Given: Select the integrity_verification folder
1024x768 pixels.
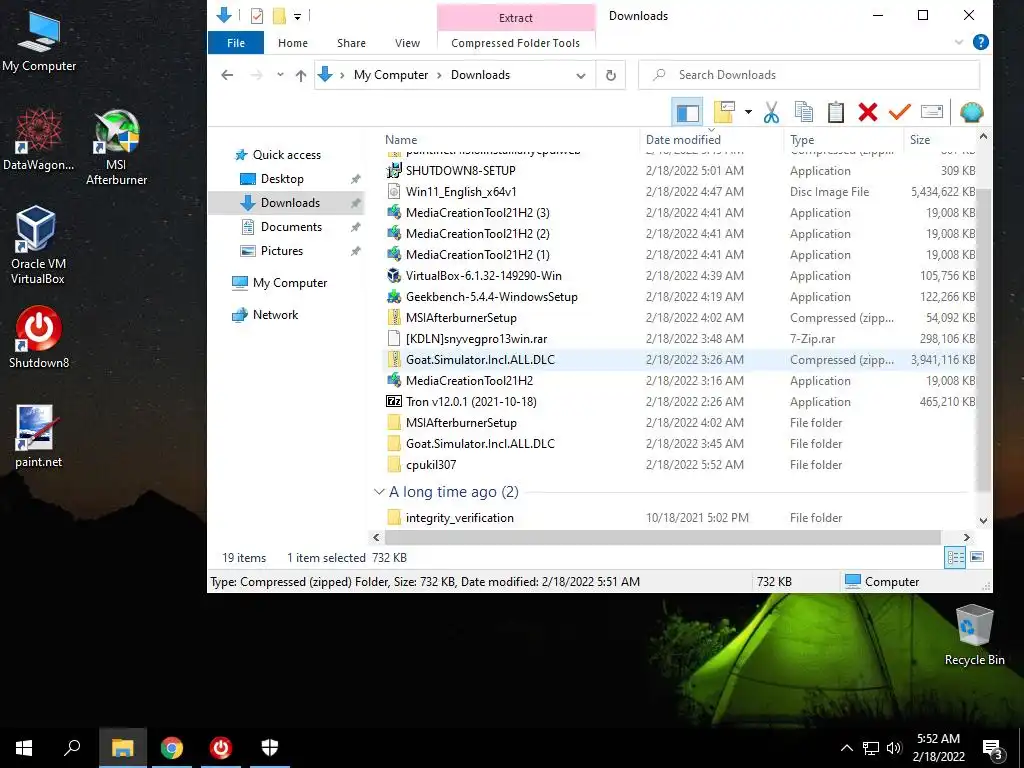Looking at the screenshot, I should point(459,518).
